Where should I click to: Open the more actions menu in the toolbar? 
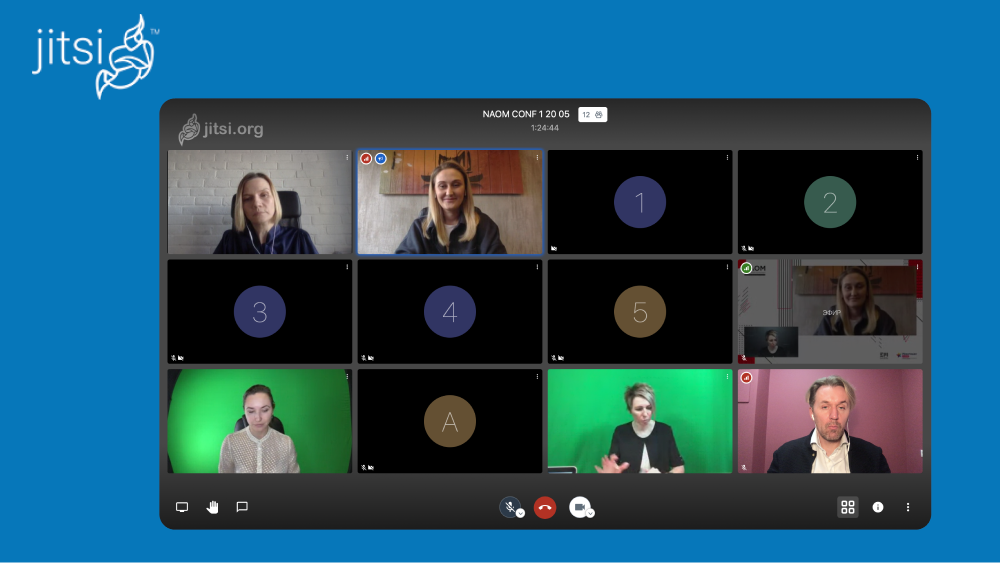pos(908,507)
